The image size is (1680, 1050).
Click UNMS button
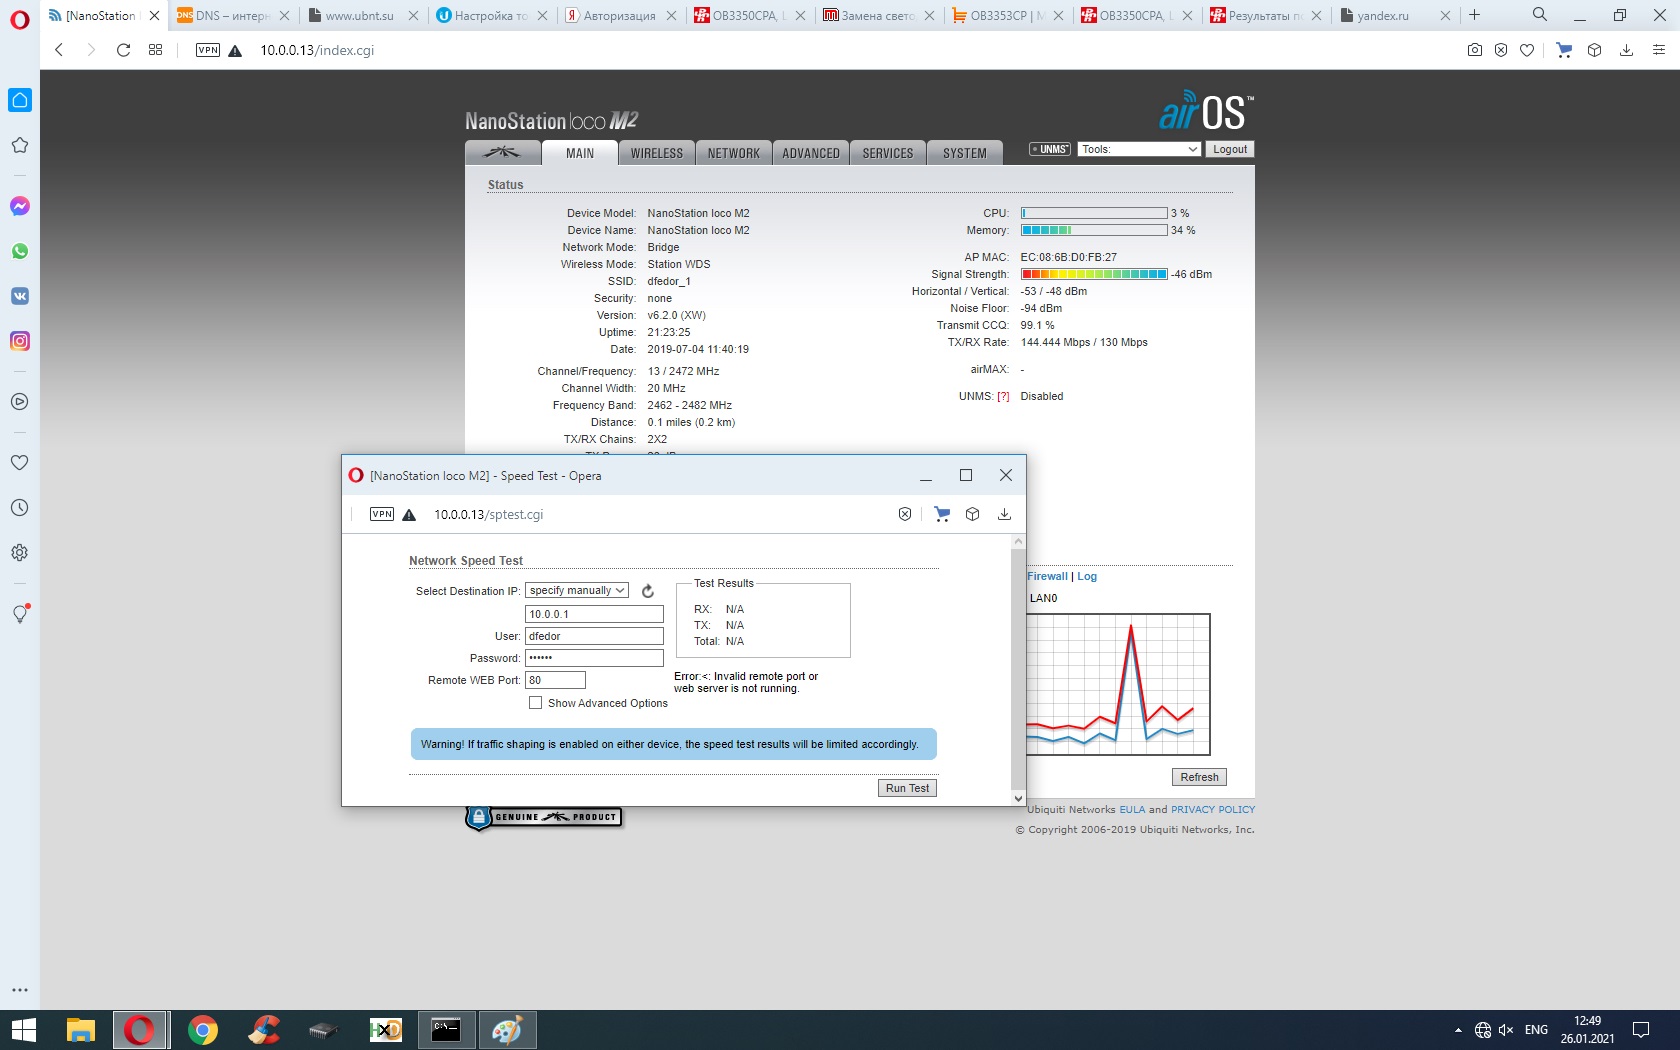point(1050,149)
